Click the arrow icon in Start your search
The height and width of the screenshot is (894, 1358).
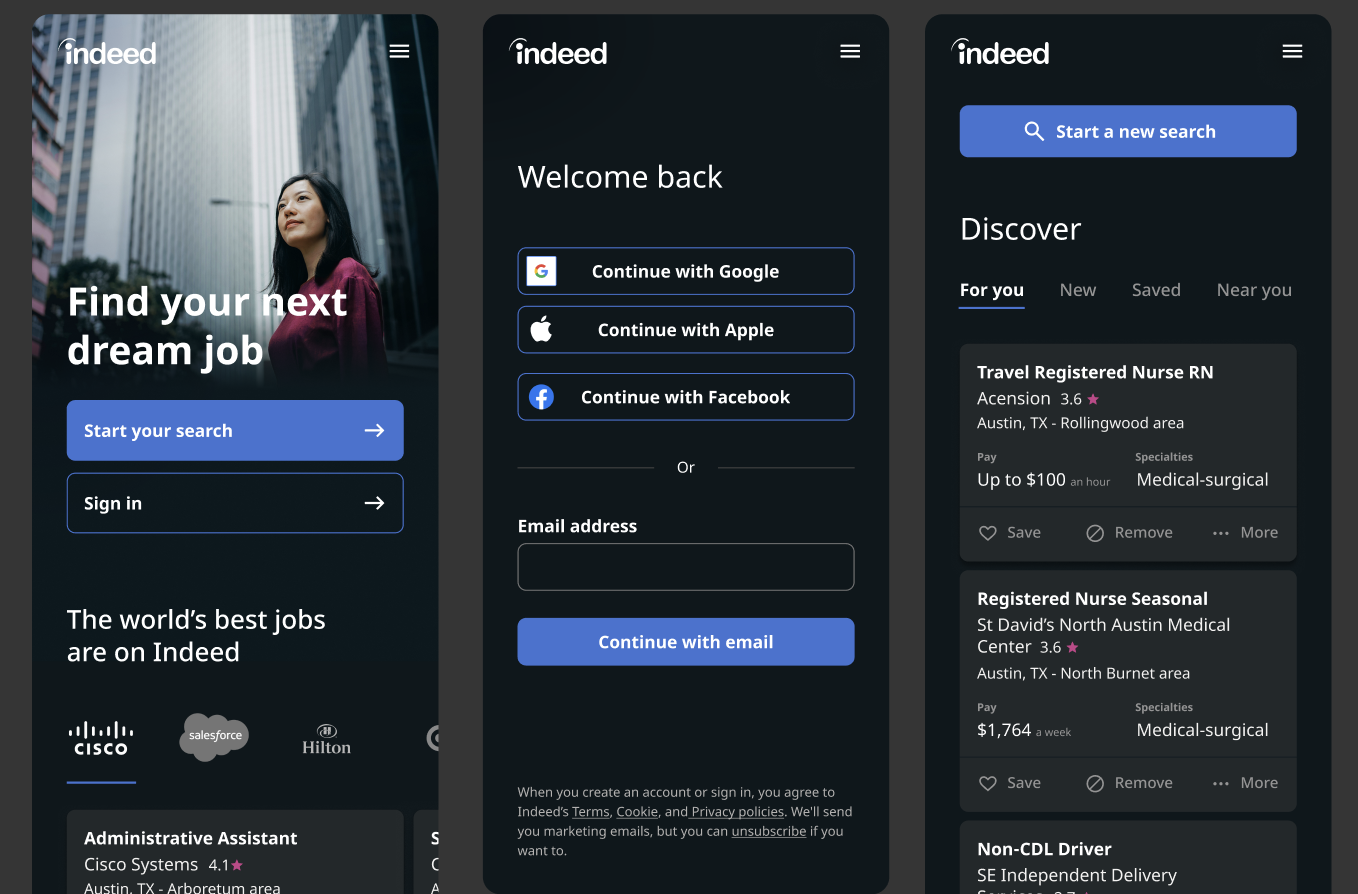[x=374, y=430]
